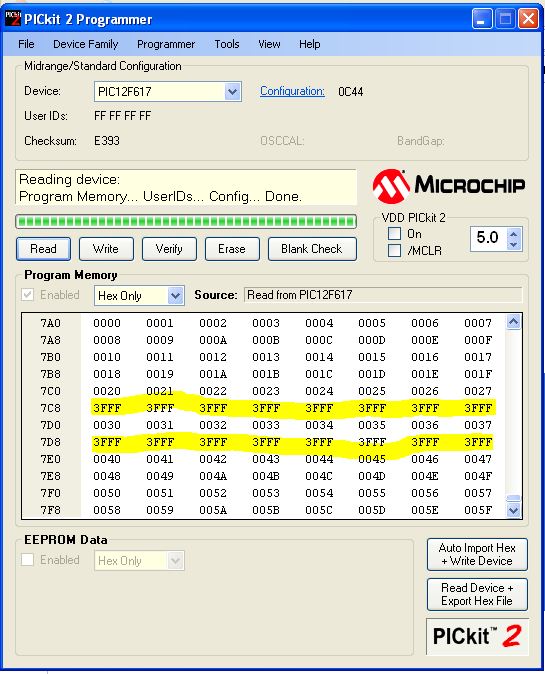Open the EEPROM Data Hex Only dropdown

tap(175, 561)
